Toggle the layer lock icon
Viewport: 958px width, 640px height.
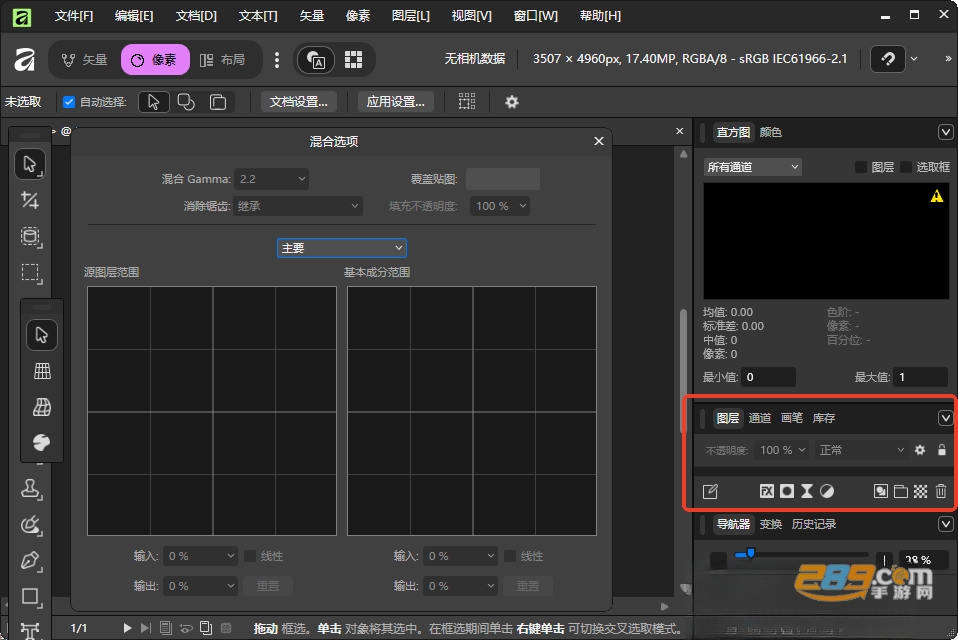coord(942,450)
